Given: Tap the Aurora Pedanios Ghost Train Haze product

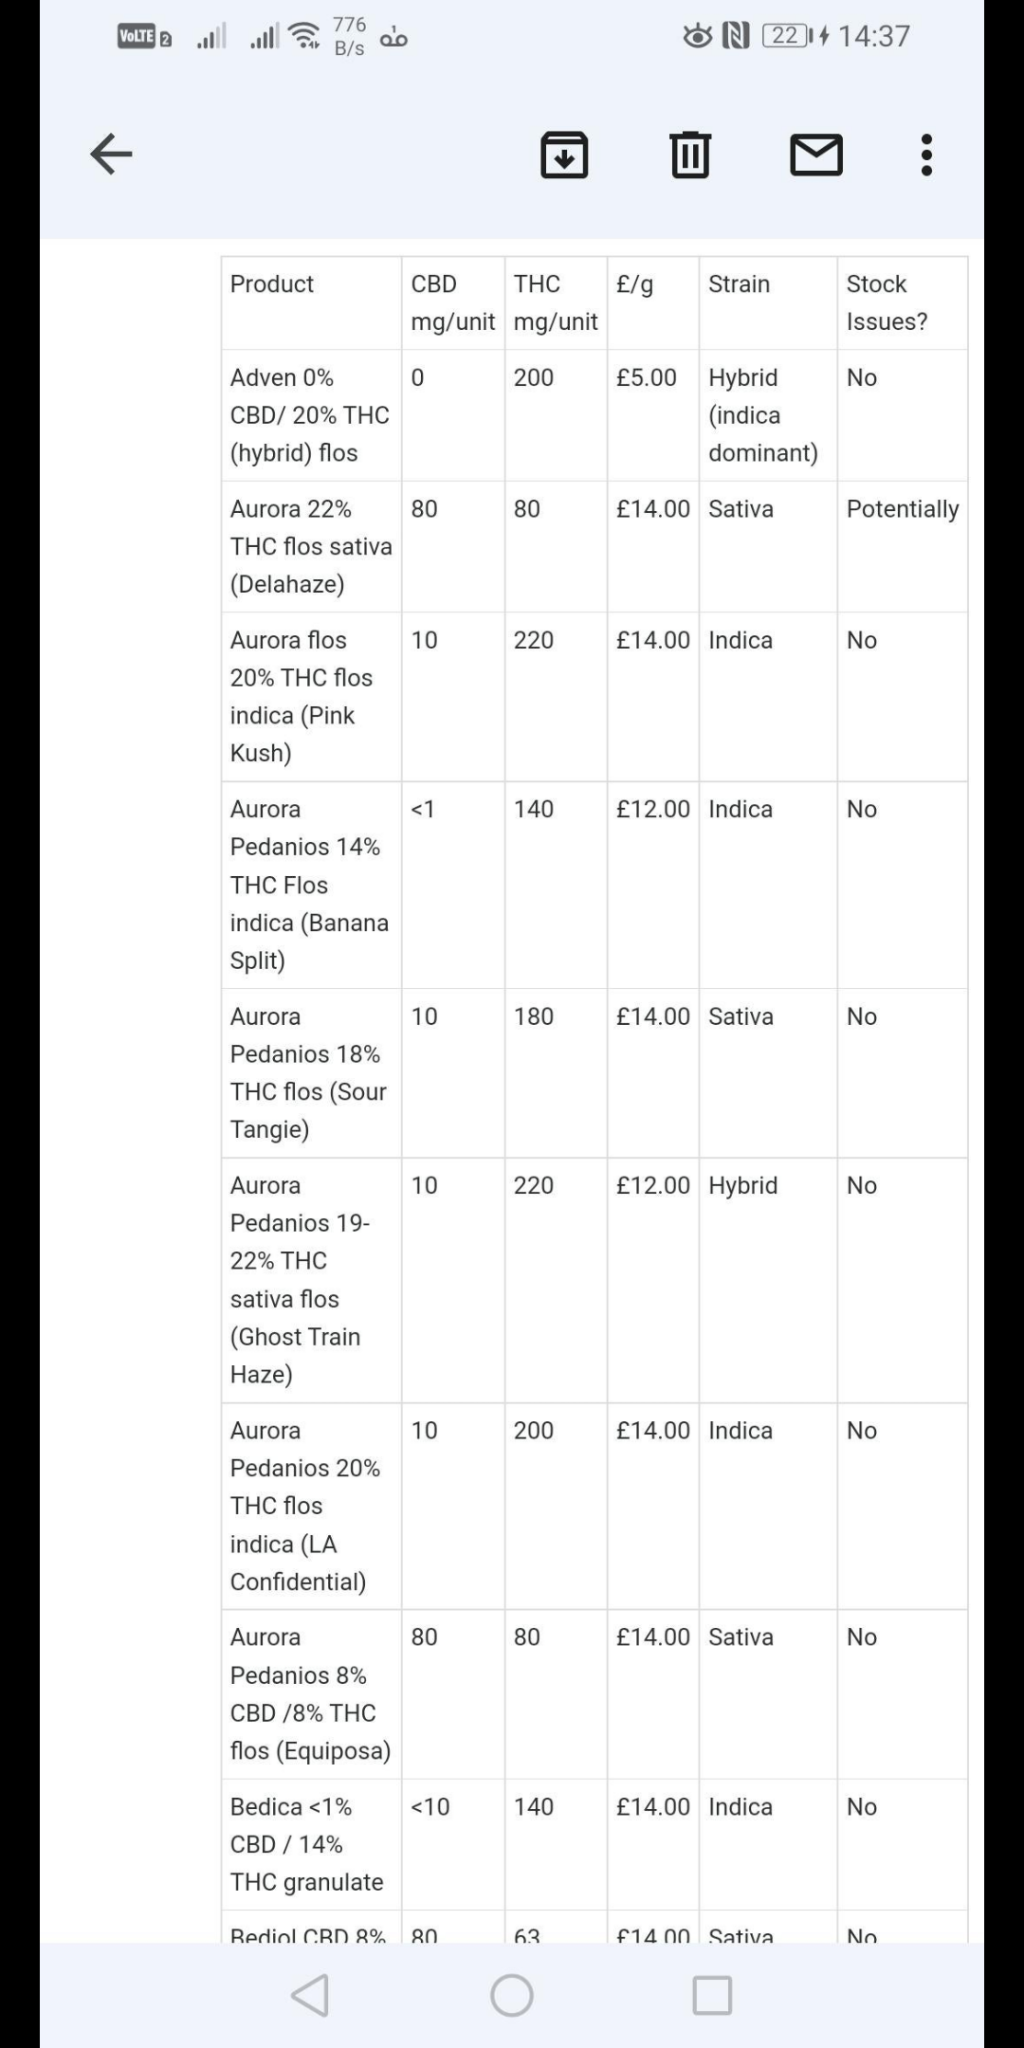Looking at the screenshot, I should 297,1279.
